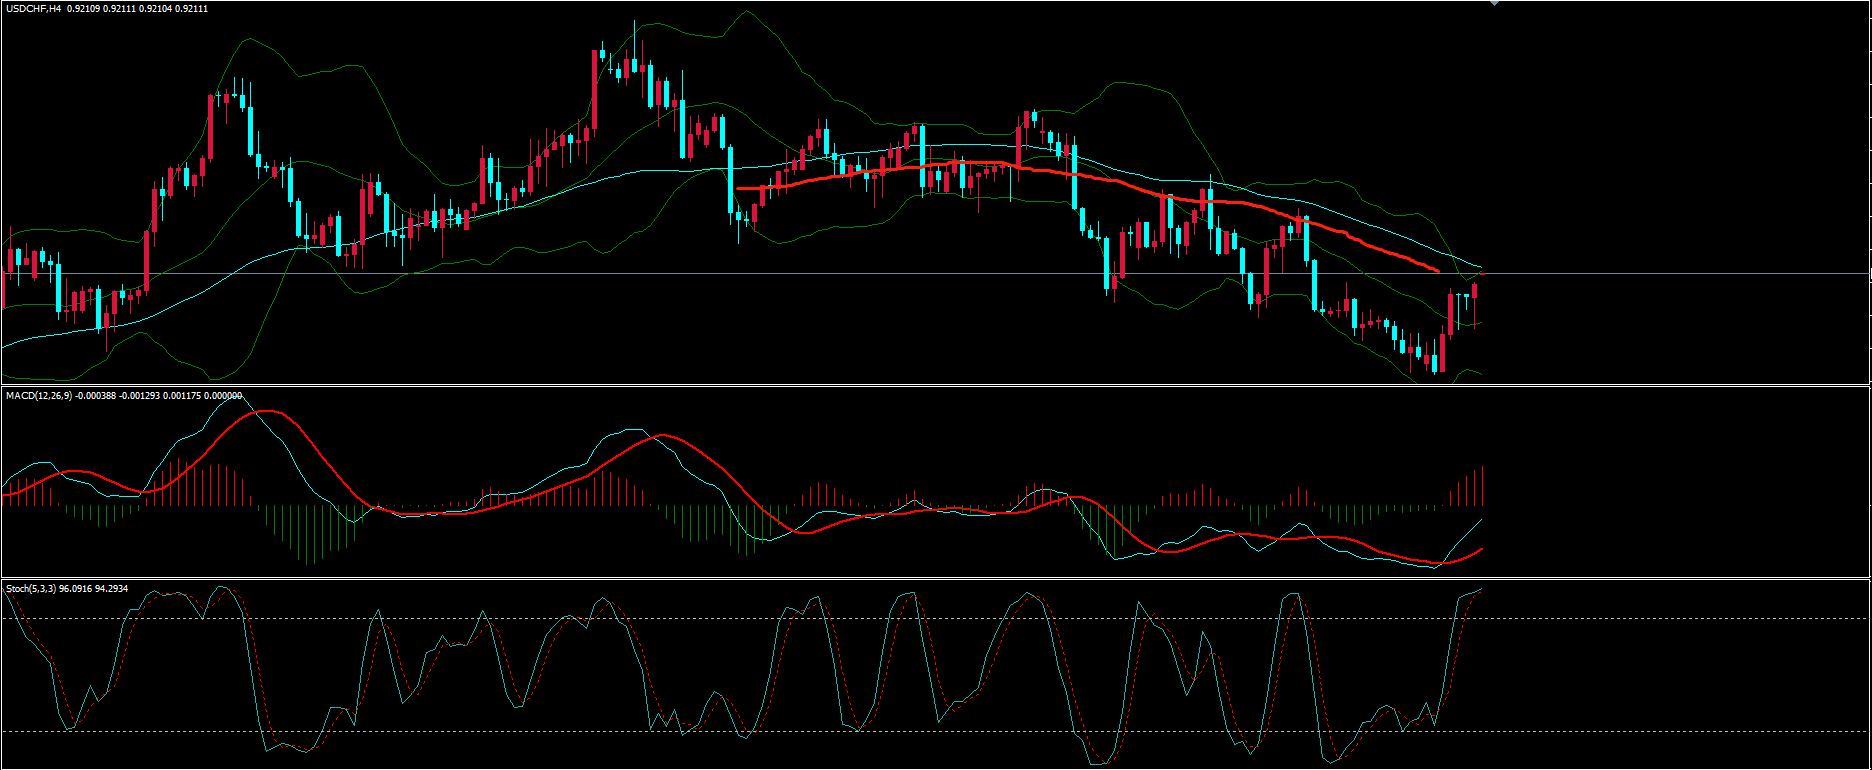Click the lower dashed Stochastic level line
This screenshot has height=770, width=1872.
pyautogui.click(x=1650, y=732)
